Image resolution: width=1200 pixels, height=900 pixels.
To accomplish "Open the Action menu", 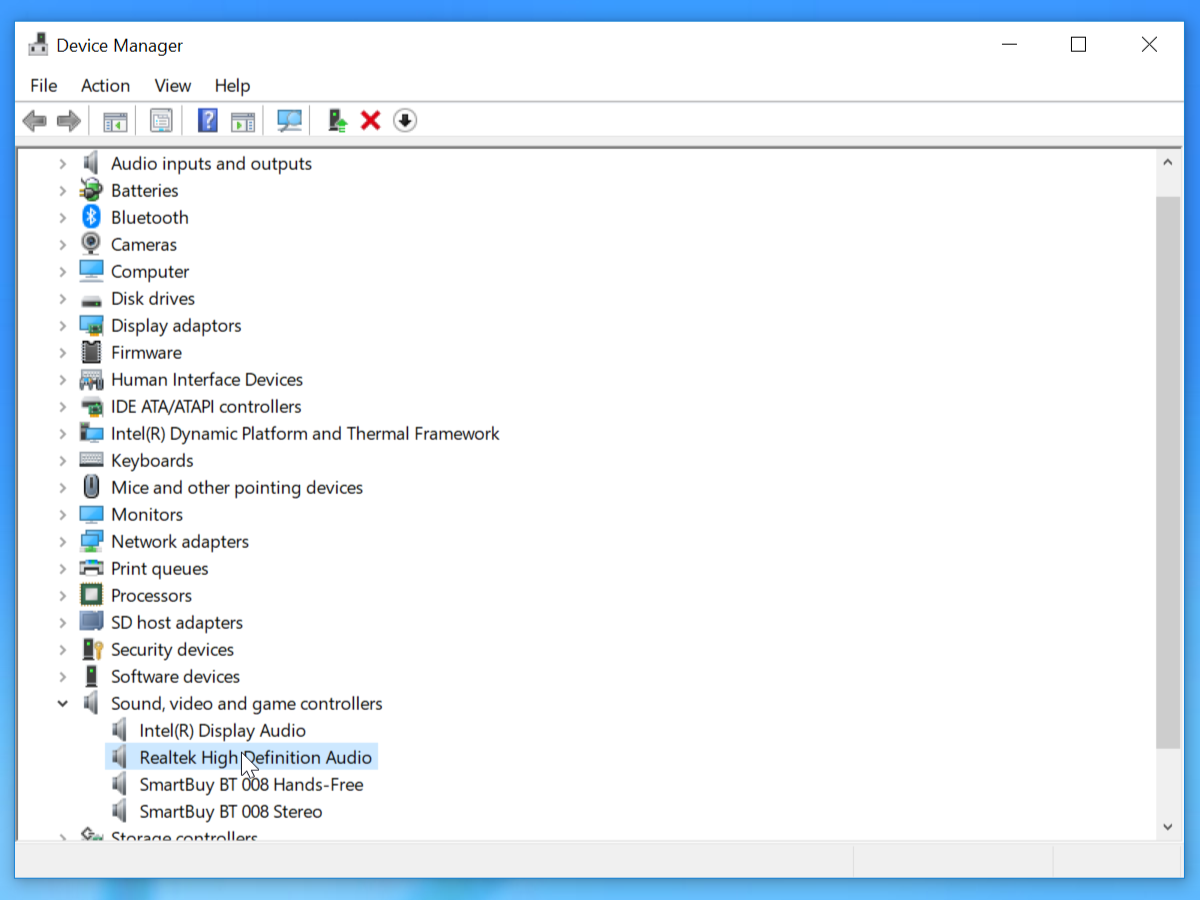I will [105, 86].
